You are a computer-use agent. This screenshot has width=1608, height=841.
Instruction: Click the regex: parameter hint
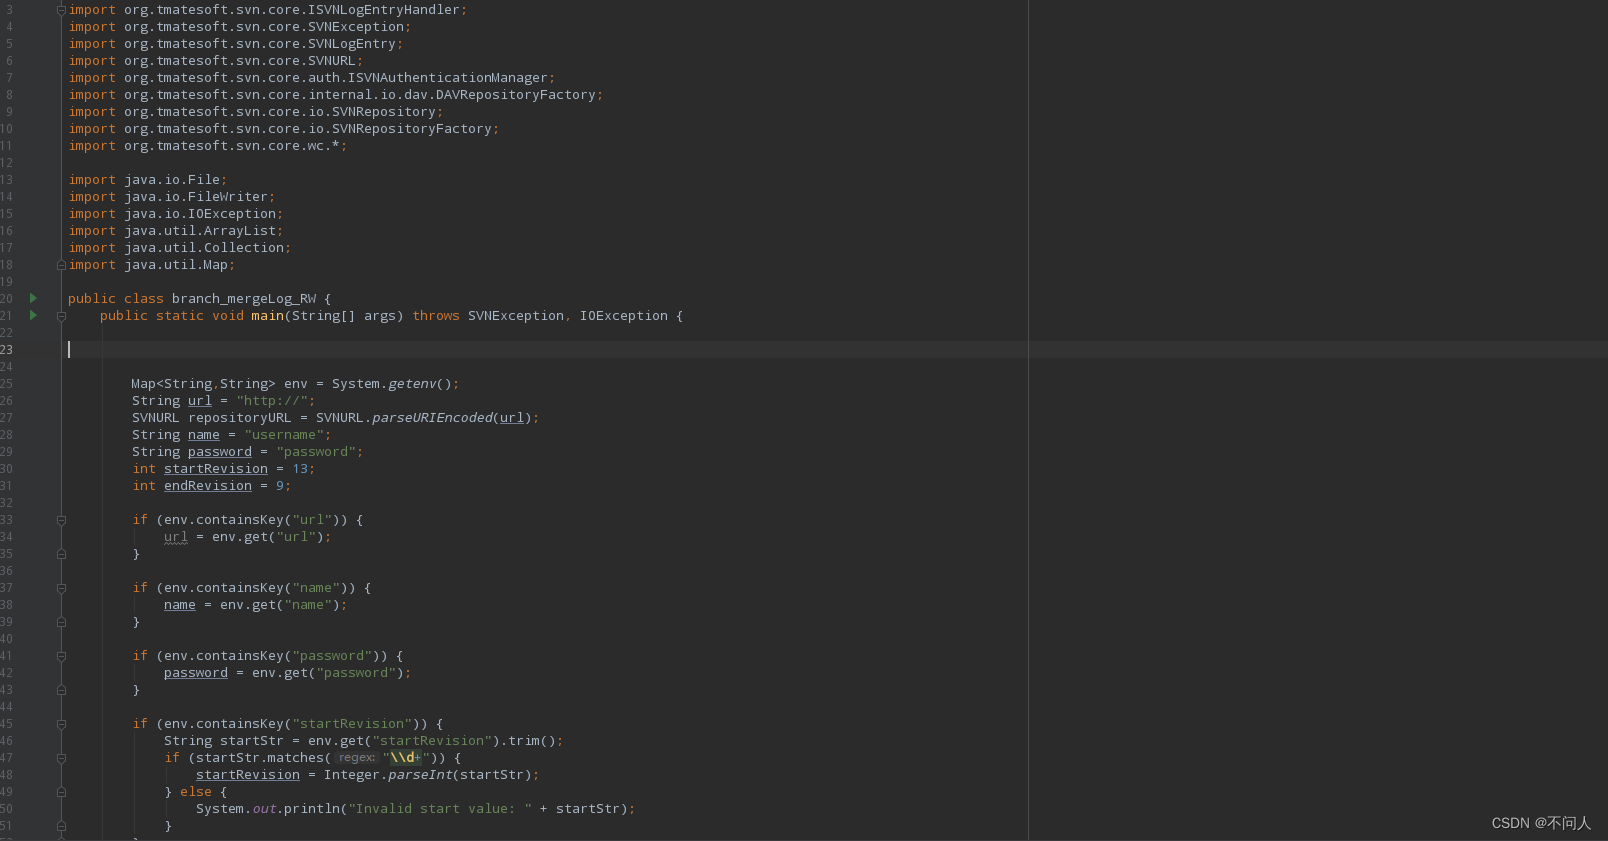pyautogui.click(x=356, y=758)
